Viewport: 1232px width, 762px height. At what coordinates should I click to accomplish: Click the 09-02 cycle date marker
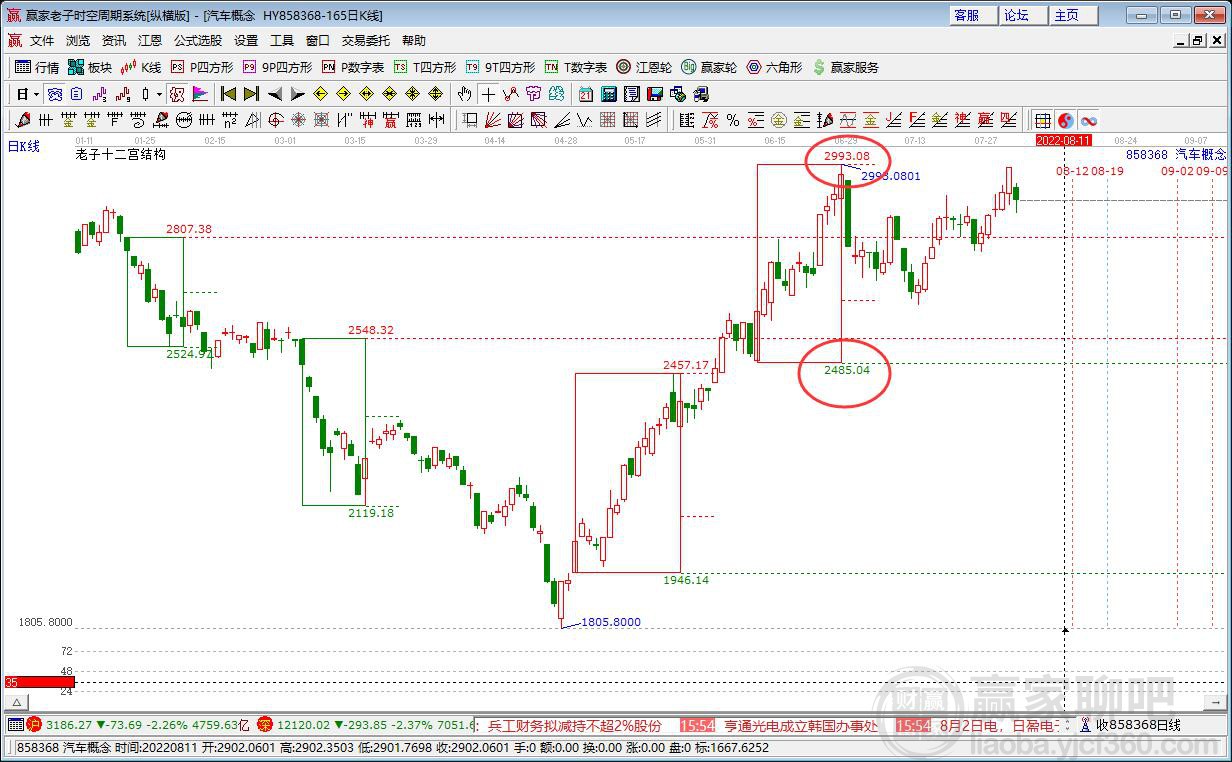pyautogui.click(x=1177, y=171)
